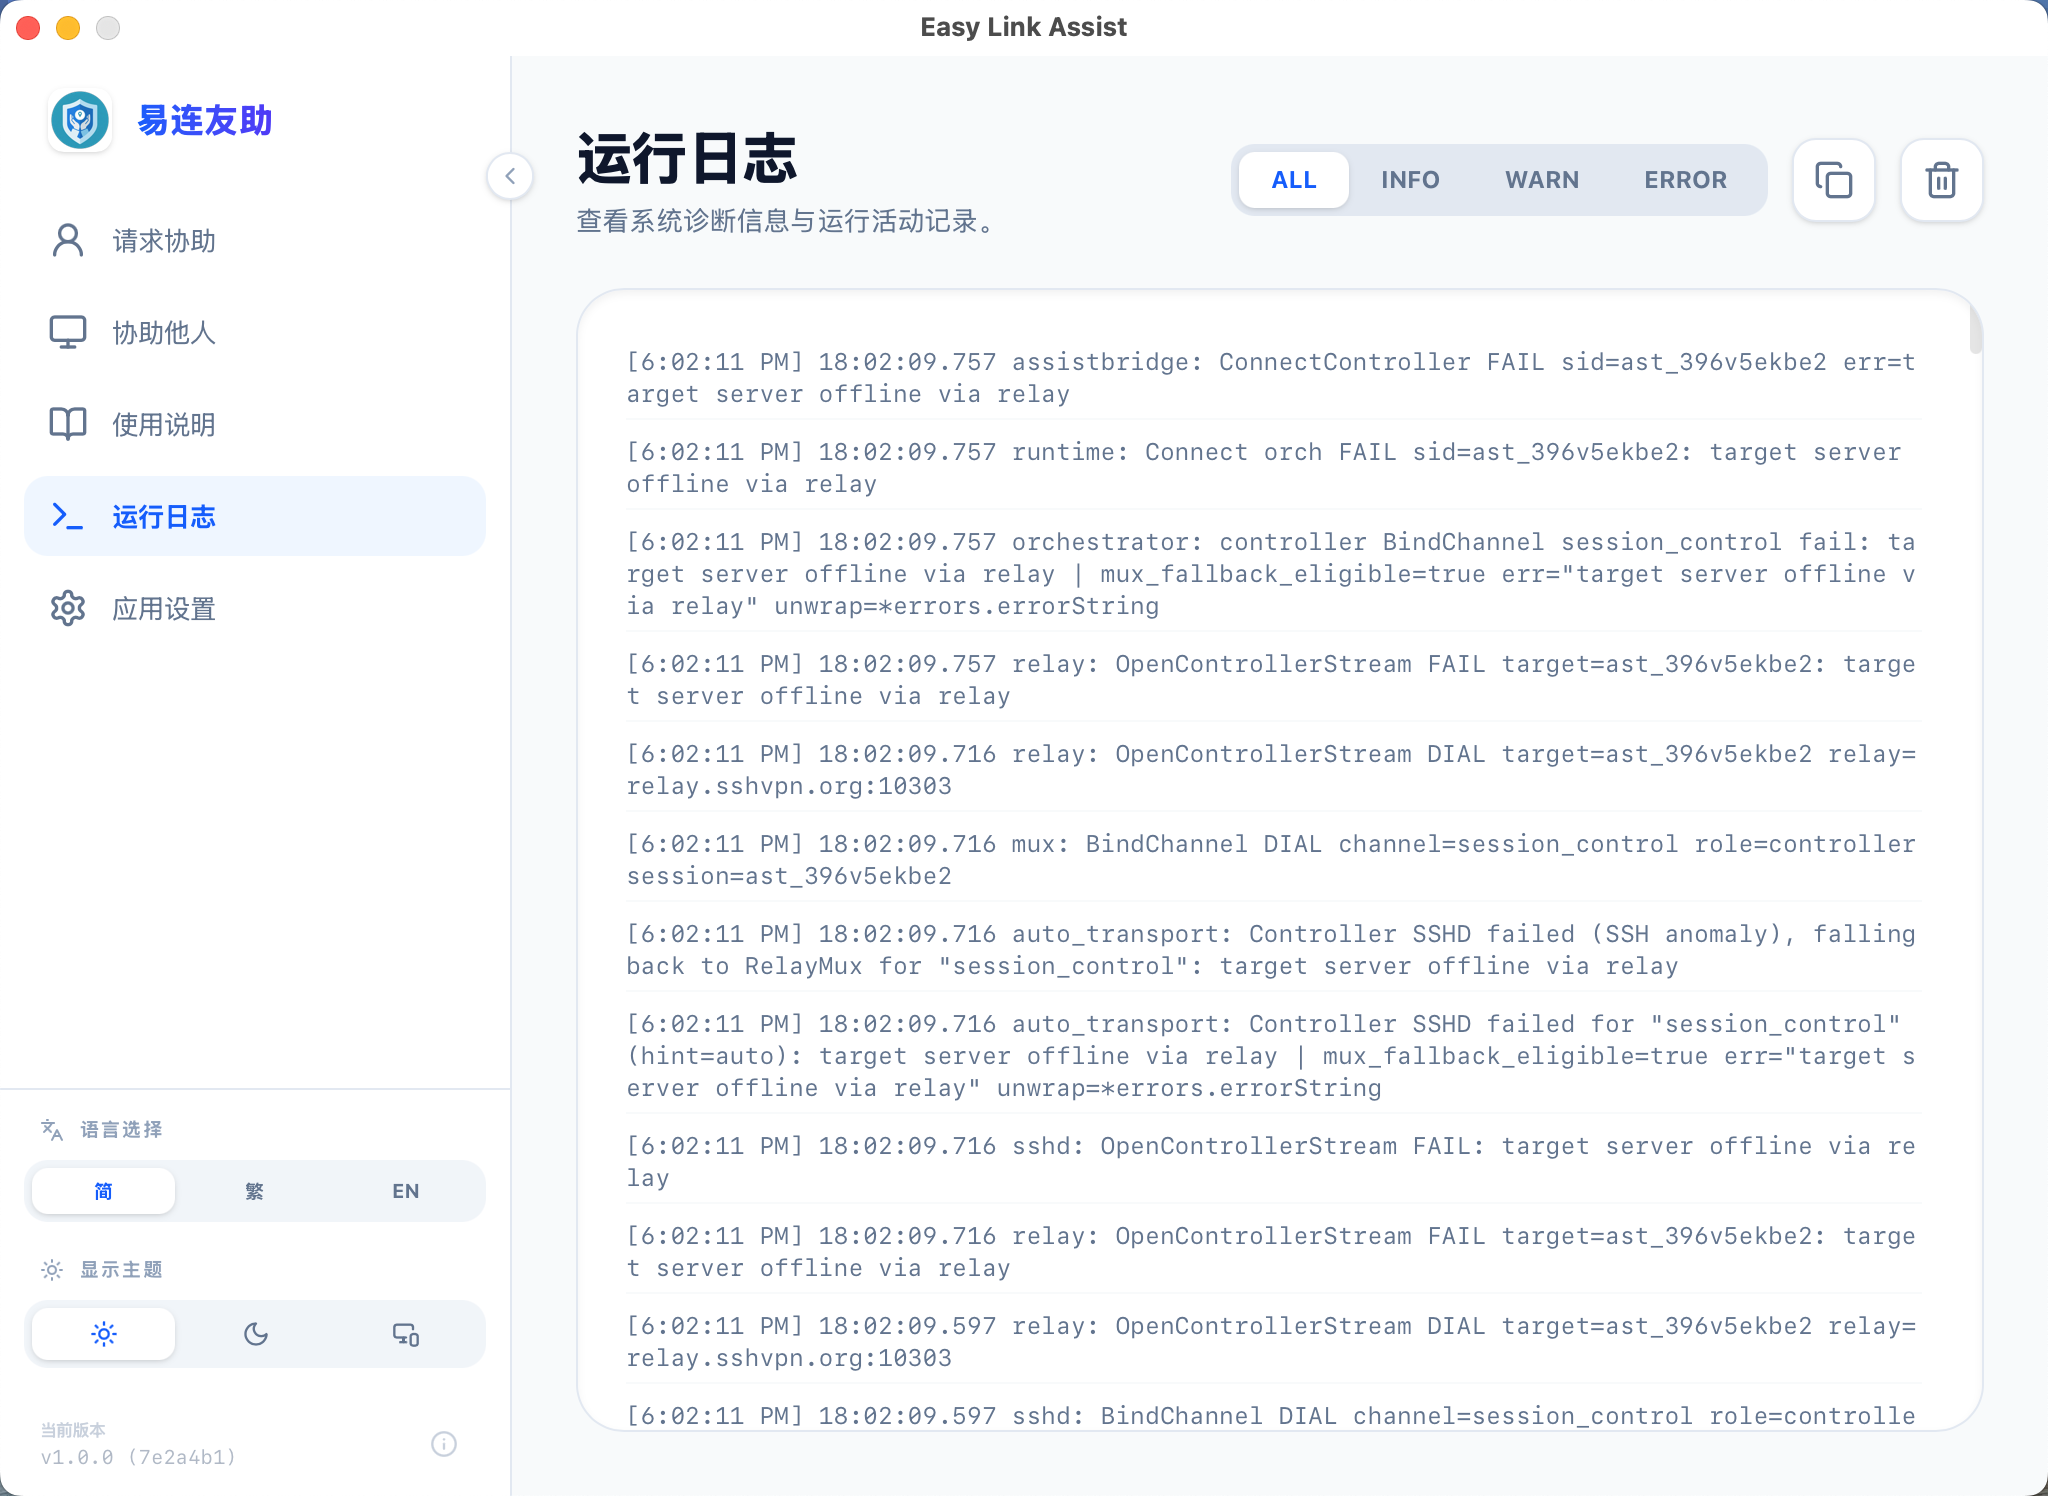Open the 协助他人 page

point(255,333)
